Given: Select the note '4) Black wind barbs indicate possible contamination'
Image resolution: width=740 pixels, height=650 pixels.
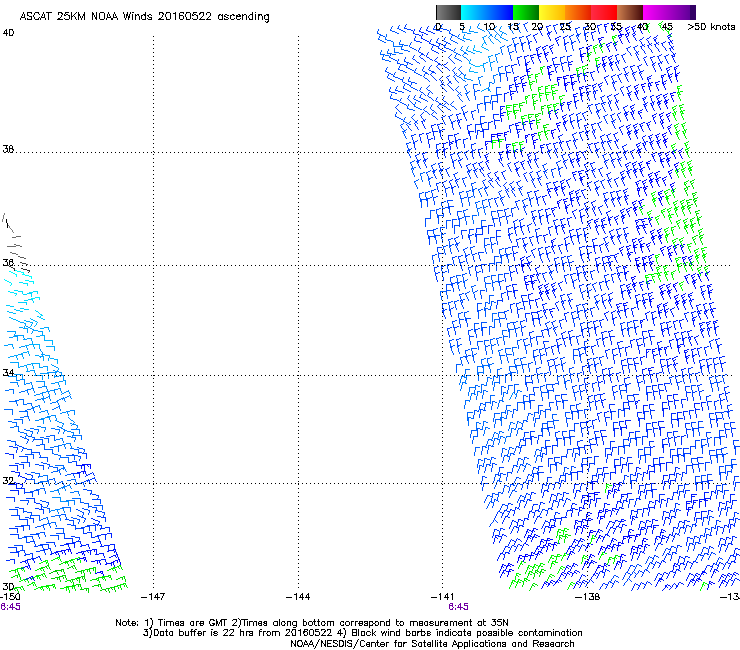Looking at the screenshot, I should click(460, 633).
